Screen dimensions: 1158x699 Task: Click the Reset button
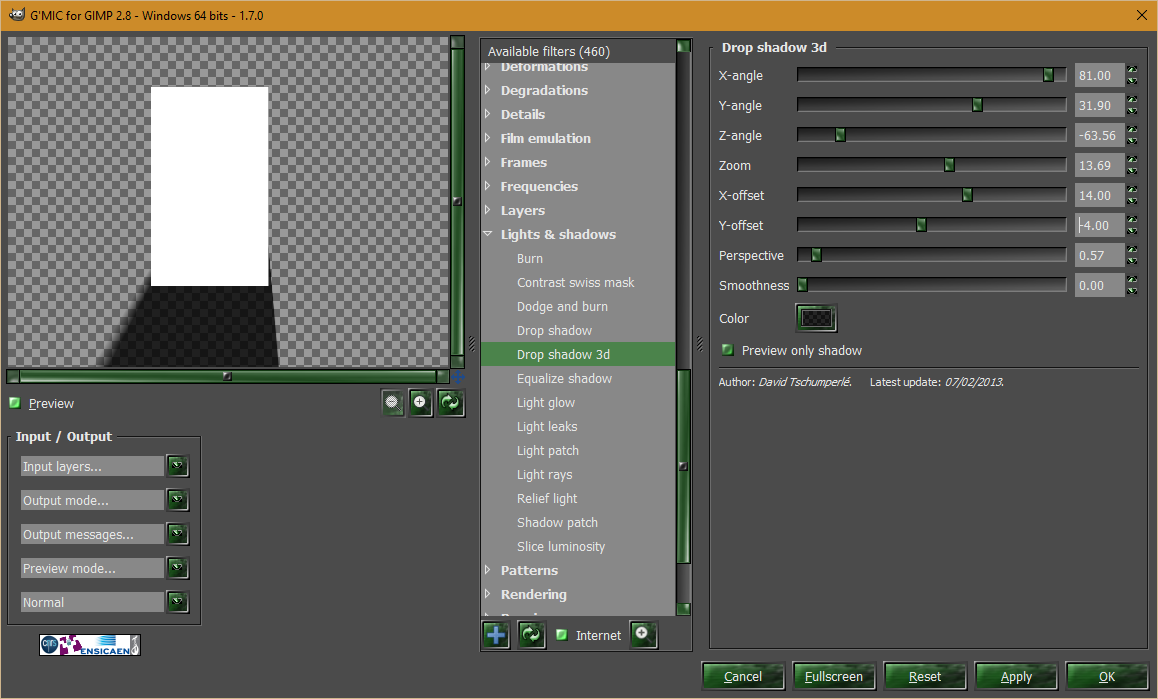(925, 676)
